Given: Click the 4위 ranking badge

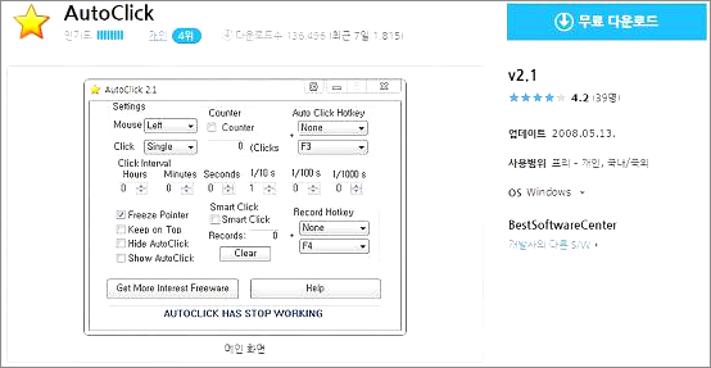Looking at the screenshot, I should coord(186,36).
